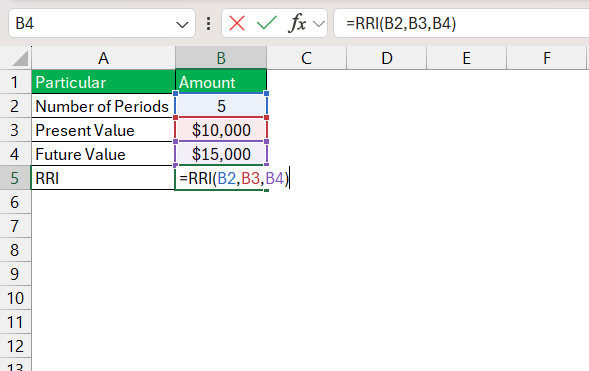The image size is (589, 371).
Task: Select row 9 header
Action: point(15,274)
